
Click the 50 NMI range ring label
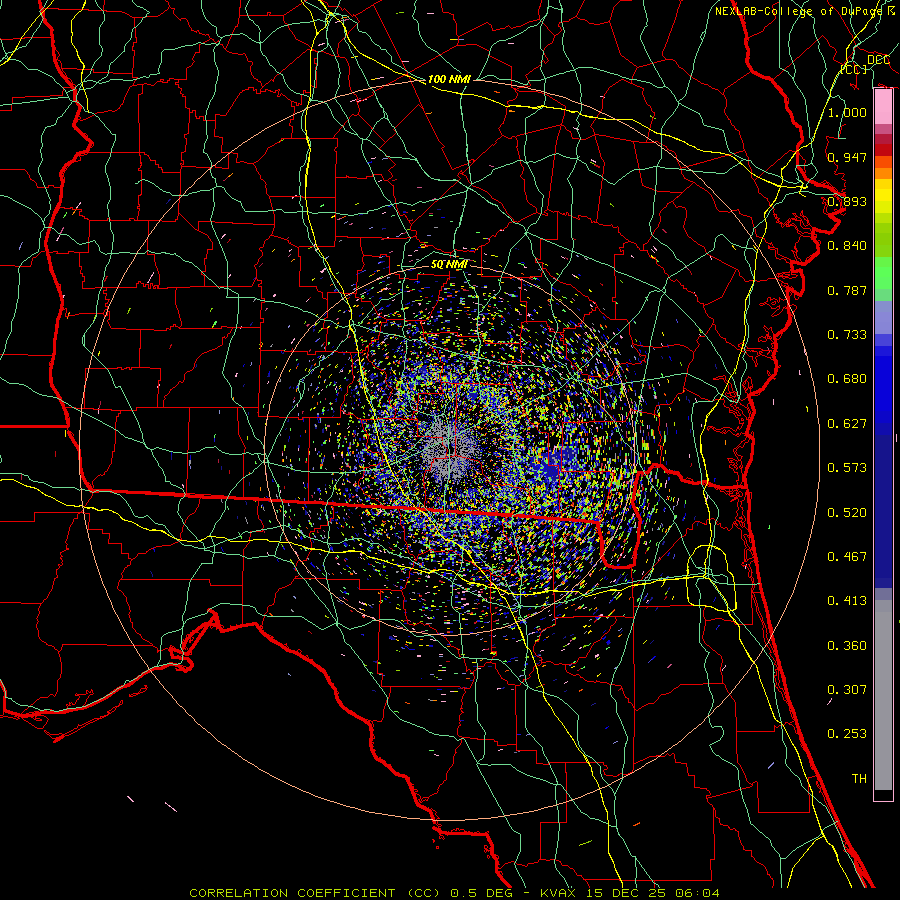(x=449, y=264)
